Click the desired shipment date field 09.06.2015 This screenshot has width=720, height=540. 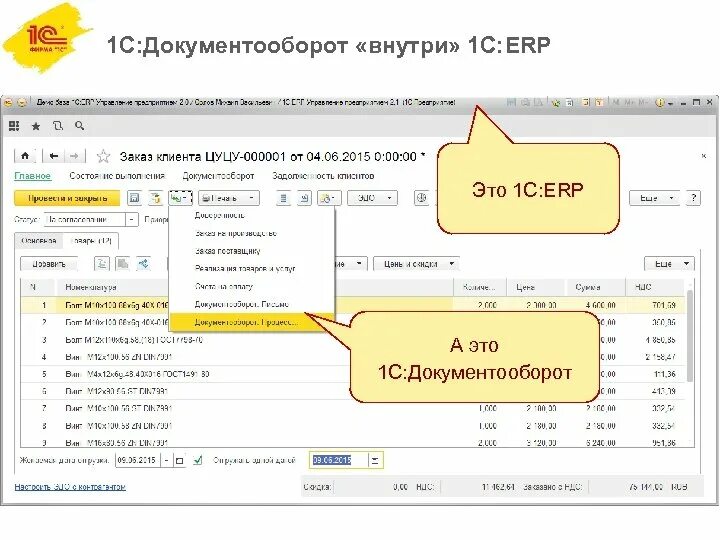pos(137,460)
